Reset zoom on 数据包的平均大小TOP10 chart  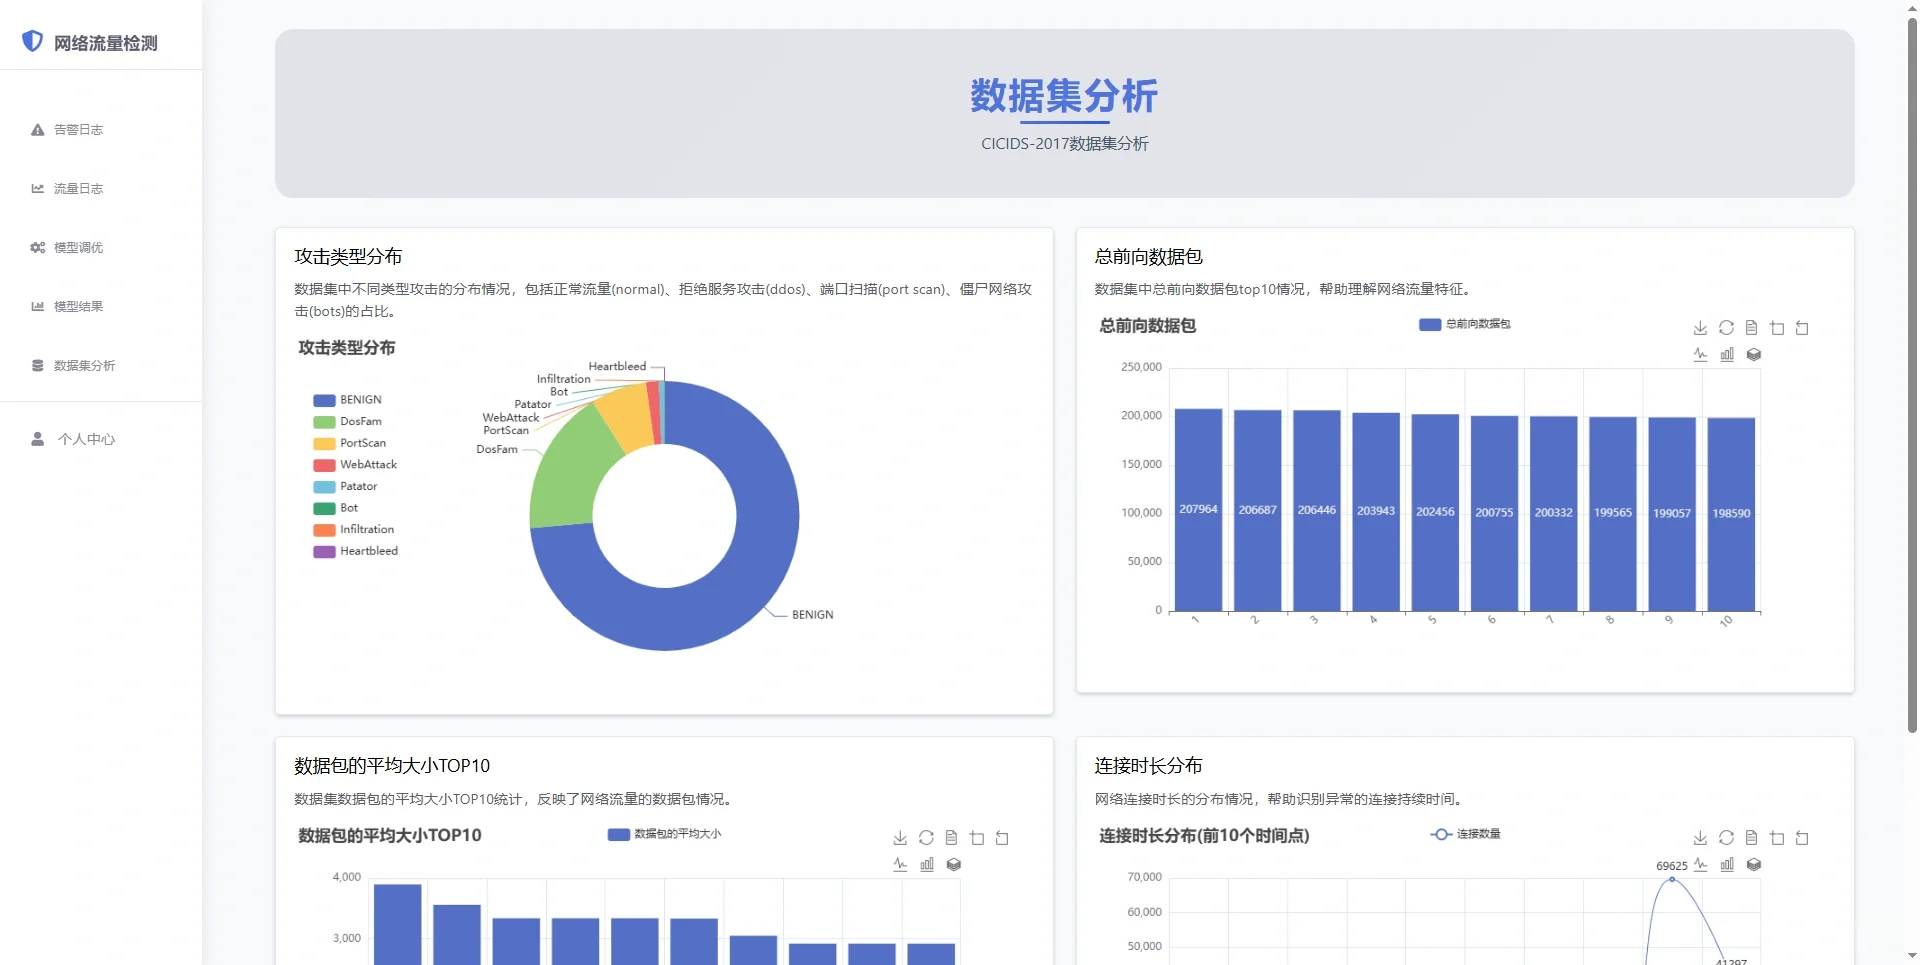(x=1003, y=838)
